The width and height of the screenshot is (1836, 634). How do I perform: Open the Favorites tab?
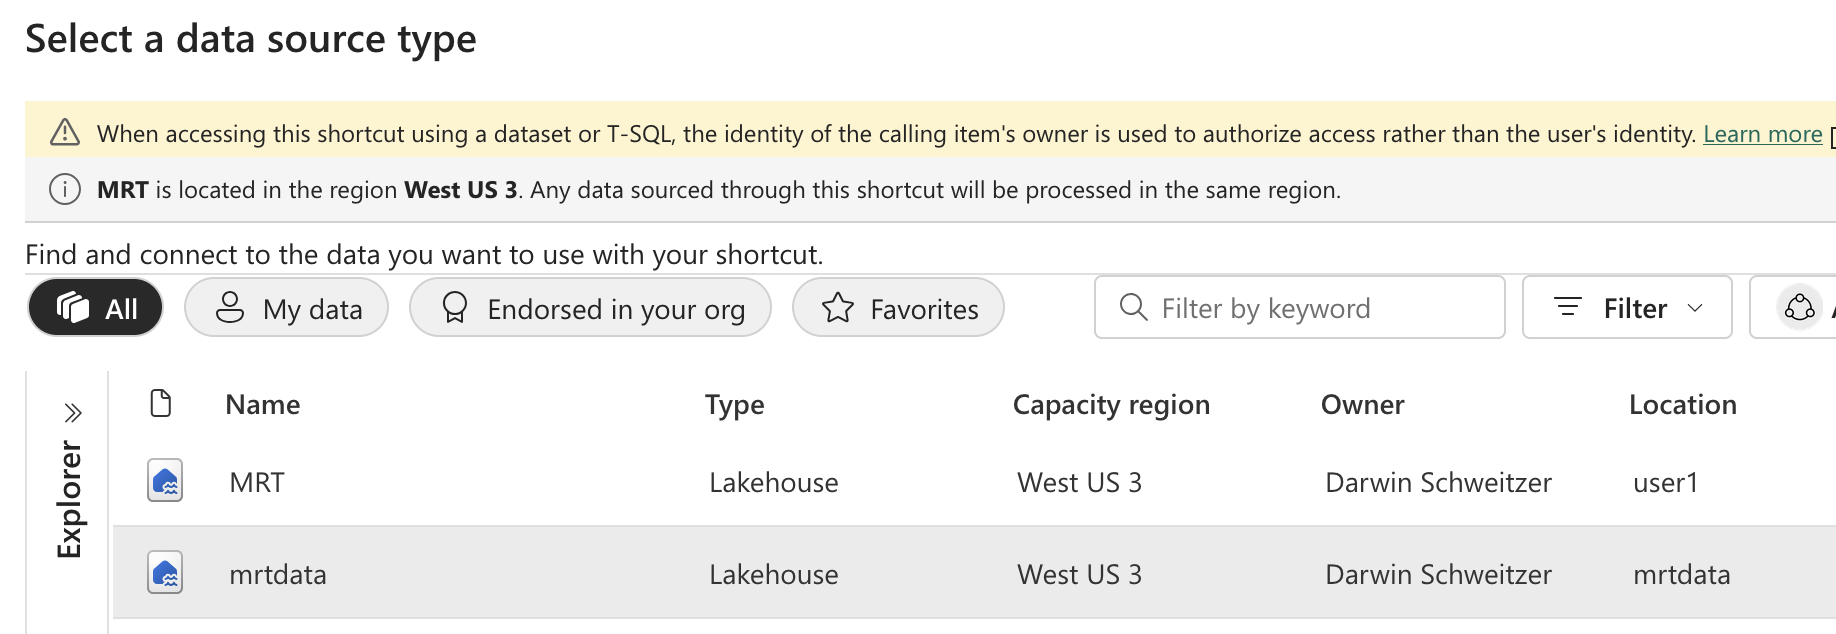[x=898, y=308]
